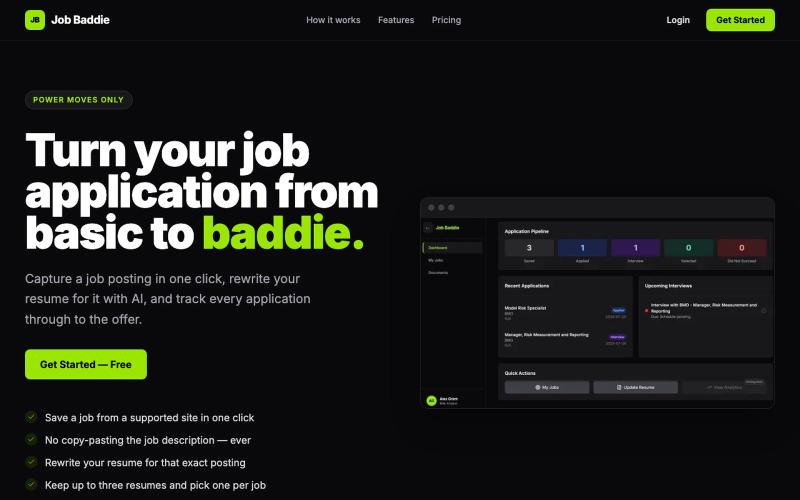Click the dashboard preview screenshot
Viewport: 800px width, 500px height.
click(x=597, y=303)
